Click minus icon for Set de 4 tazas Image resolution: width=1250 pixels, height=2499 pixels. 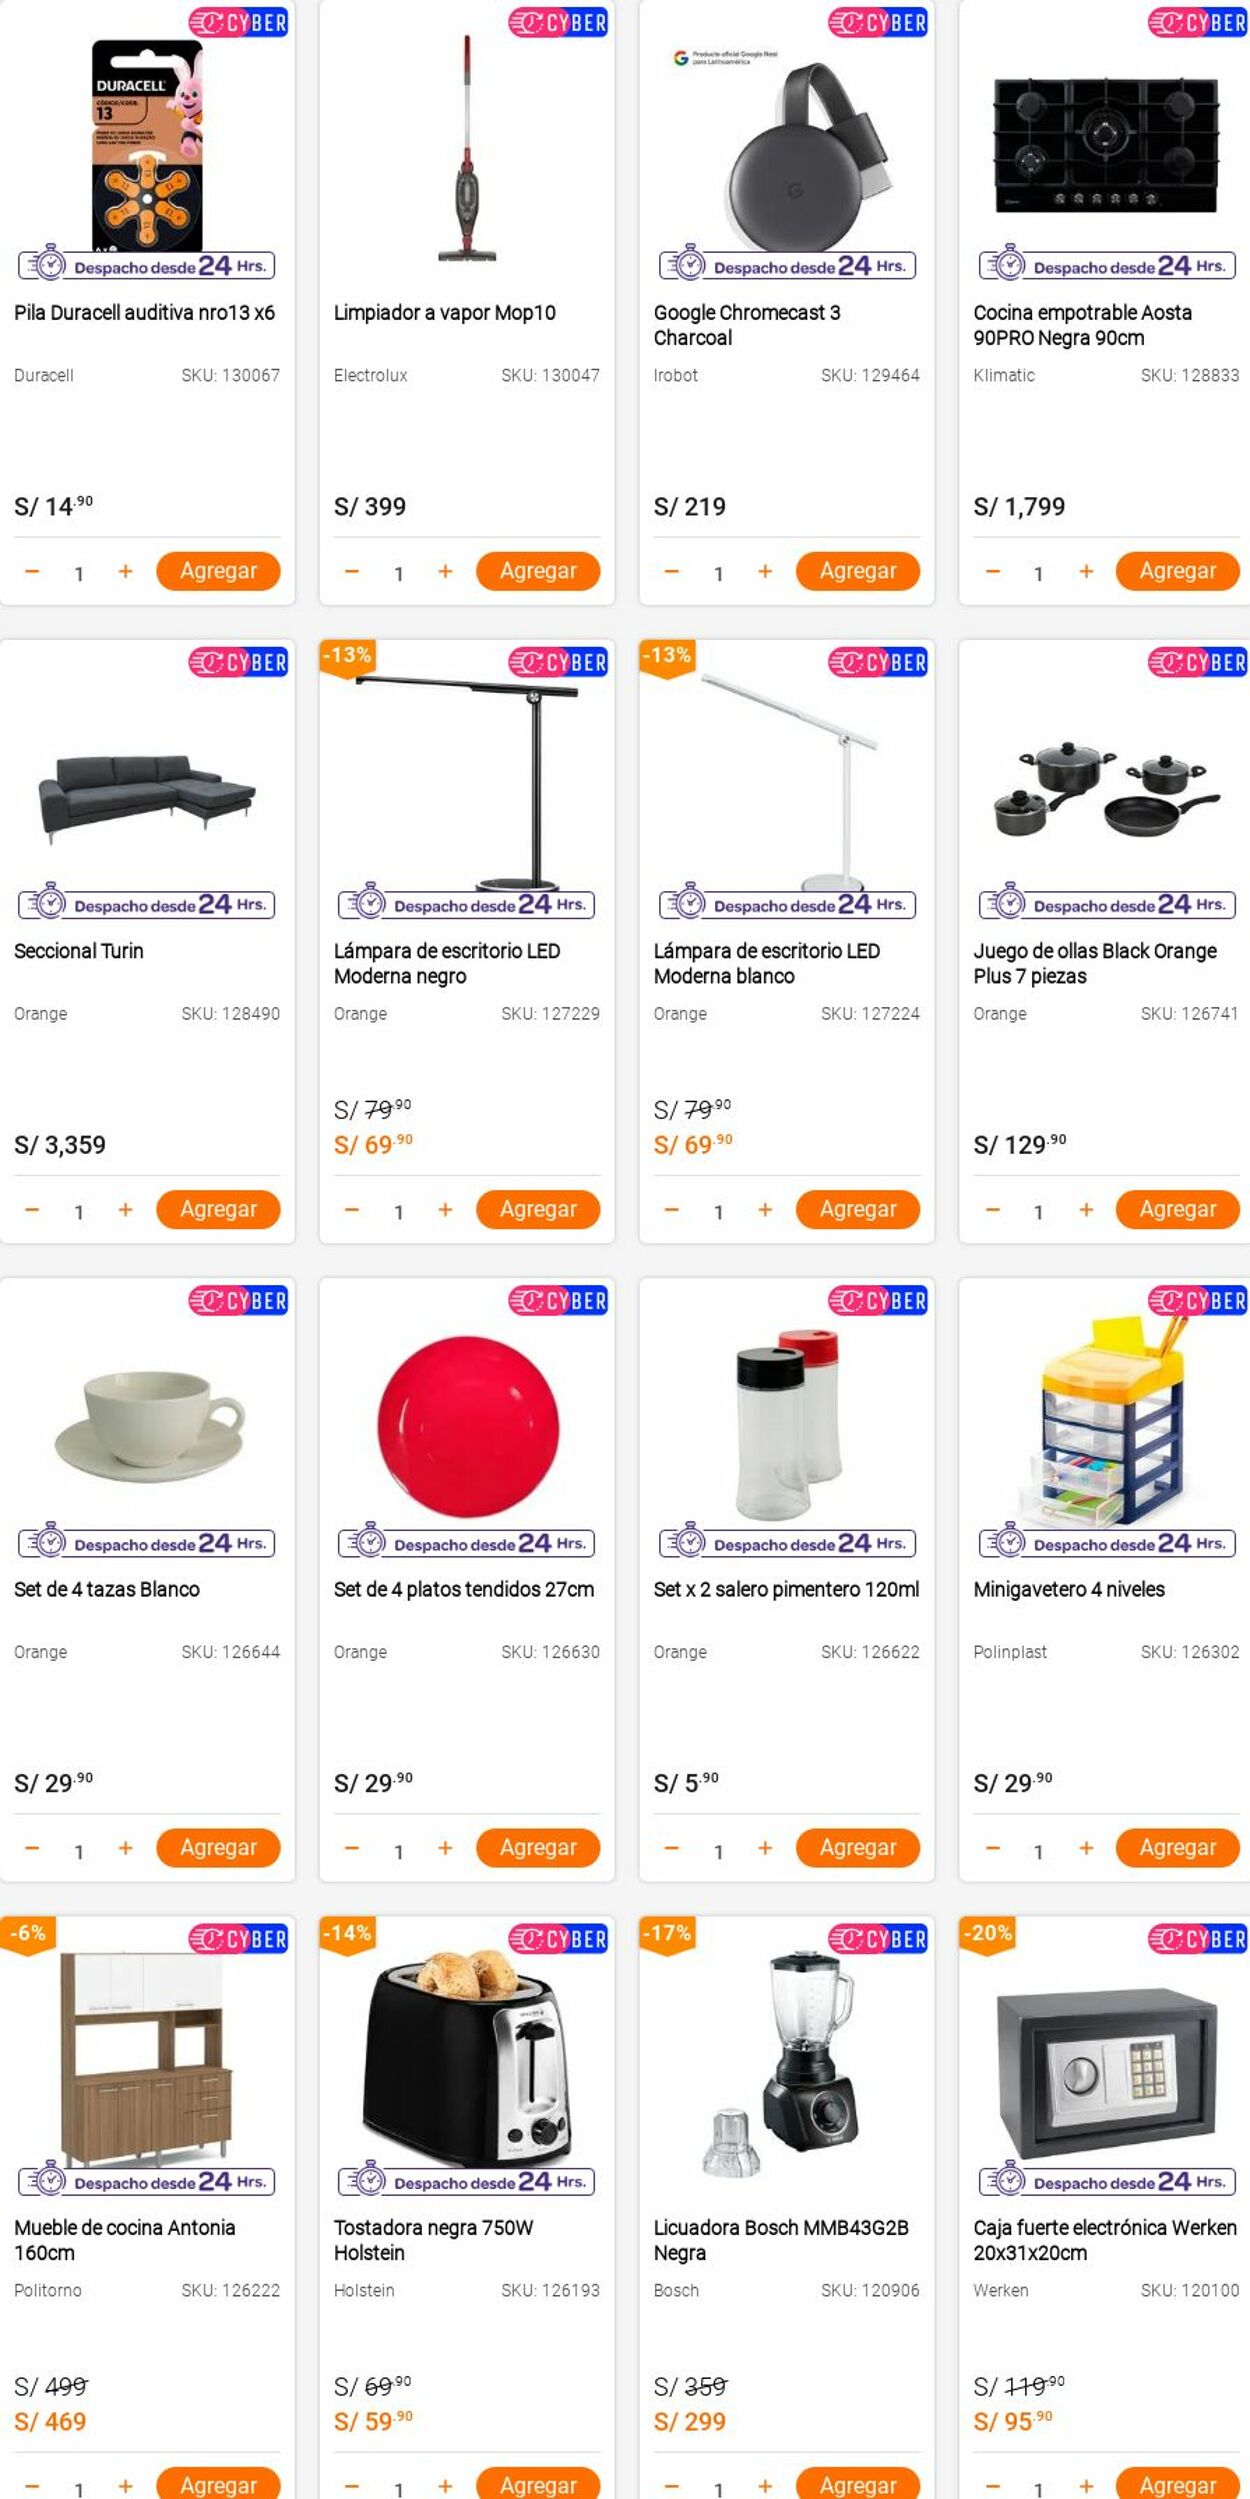point(32,1848)
